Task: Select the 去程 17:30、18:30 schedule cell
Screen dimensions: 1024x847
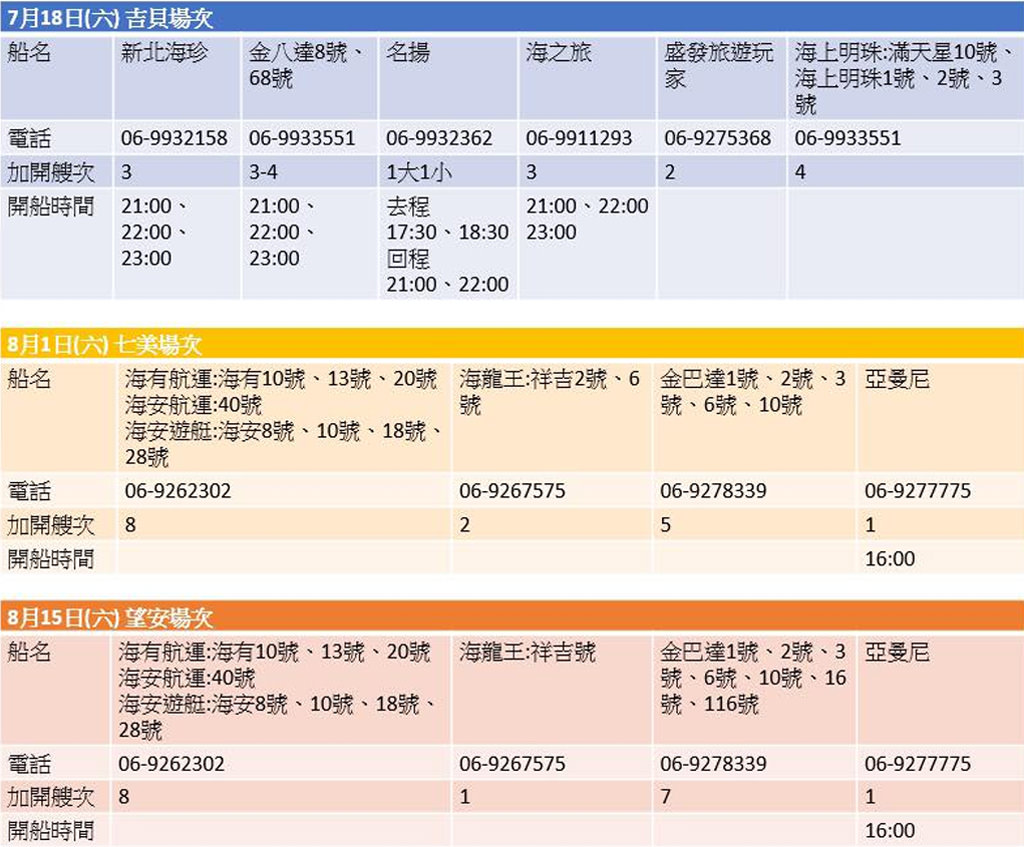Action: click(x=445, y=232)
